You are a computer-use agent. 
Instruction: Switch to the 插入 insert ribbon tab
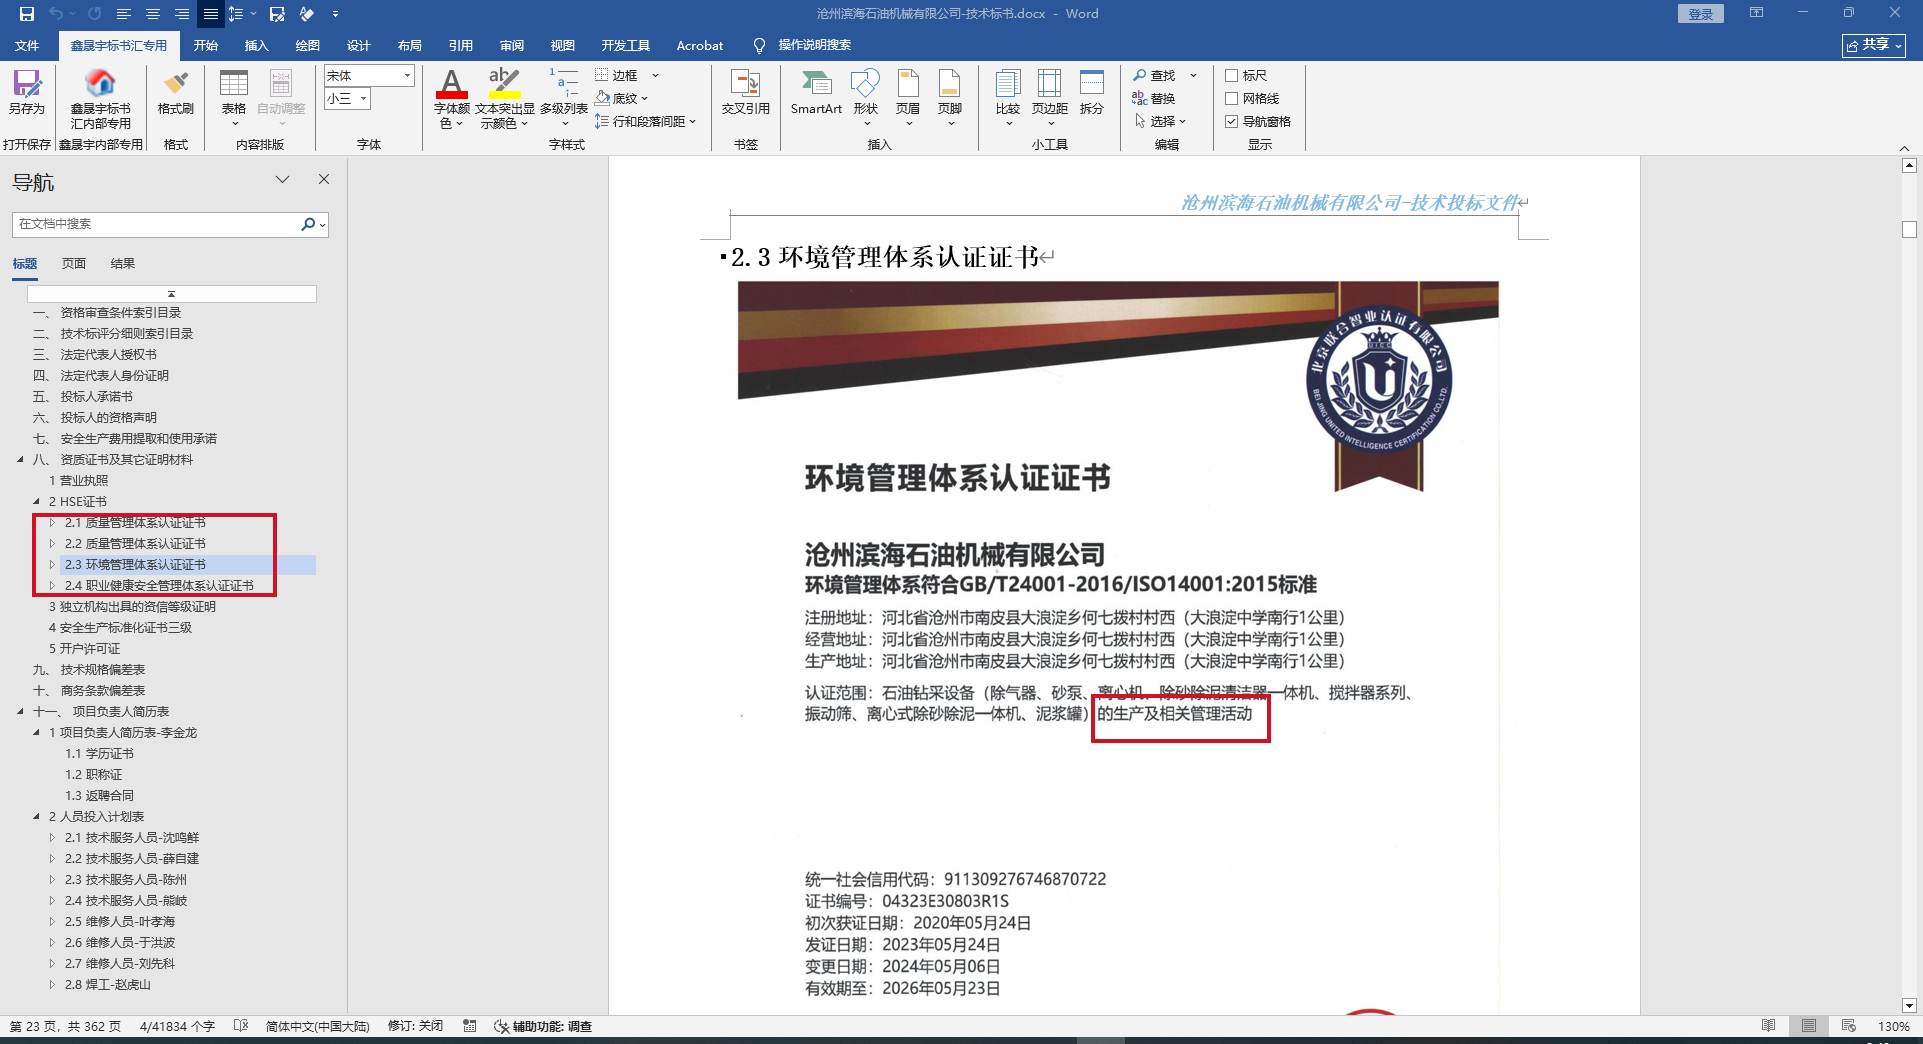click(257, 45)
